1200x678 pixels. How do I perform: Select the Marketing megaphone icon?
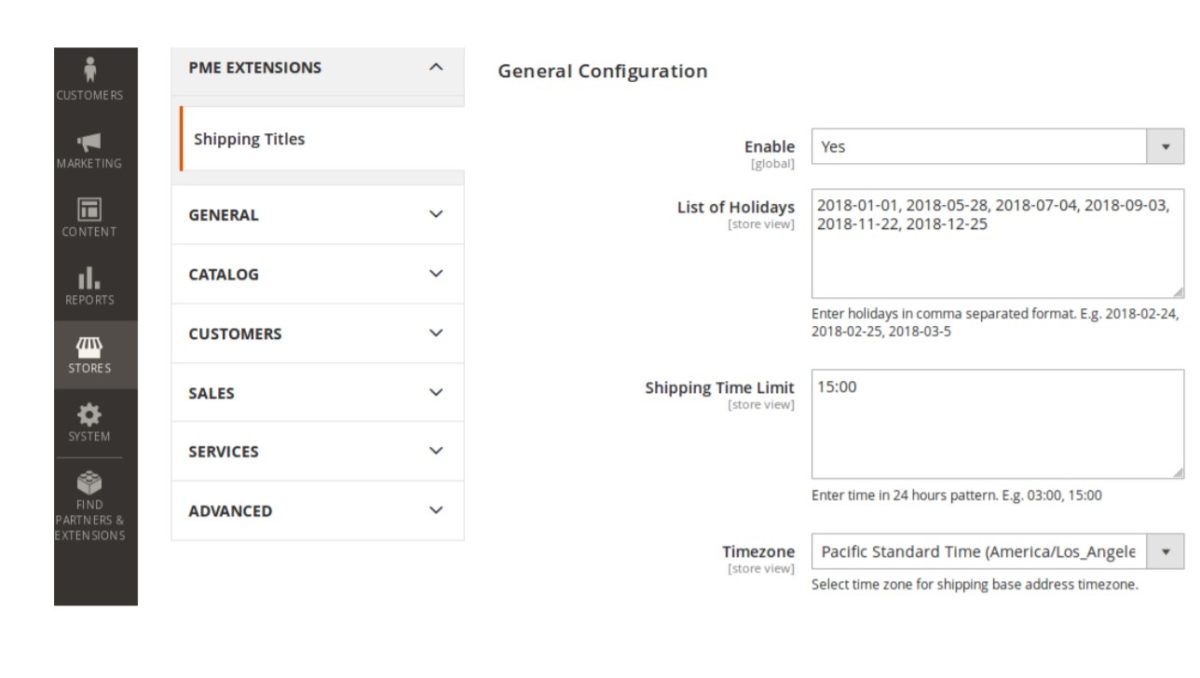pos(90,143)
